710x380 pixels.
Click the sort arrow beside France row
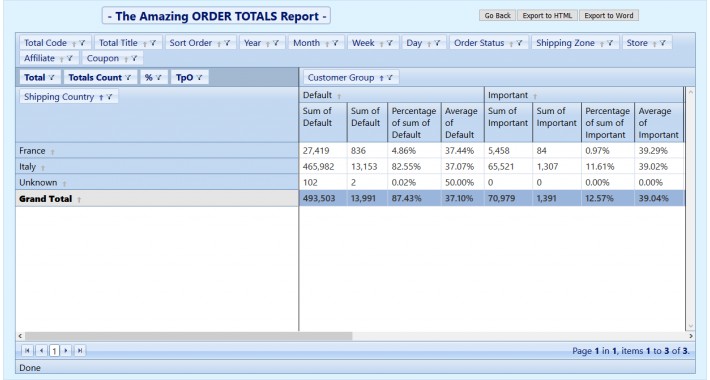52,152
